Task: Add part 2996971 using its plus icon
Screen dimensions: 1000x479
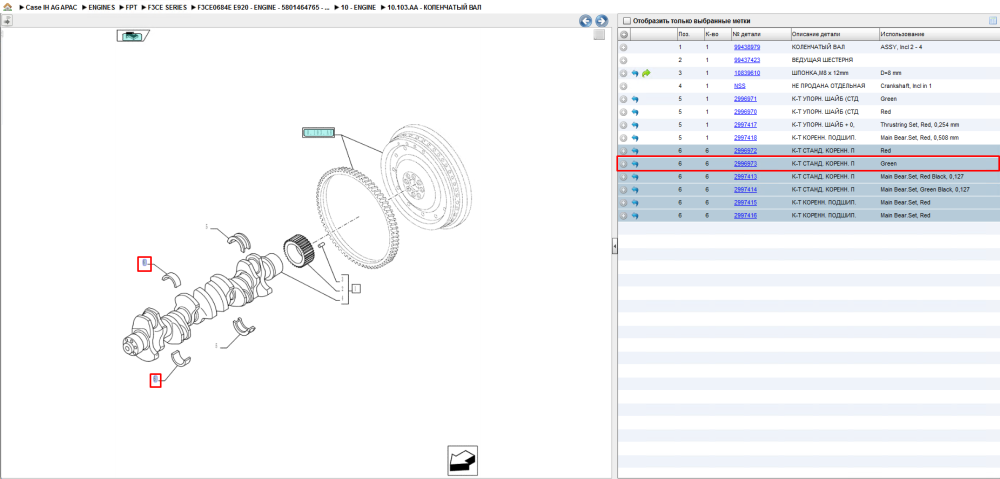Action: click(x=624, y=99)
